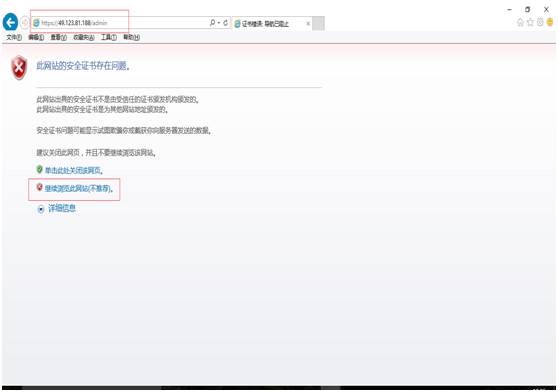This screenshot has width=558, height=392.
Task: Open a new tab with blank tab button
Action: 318,23
